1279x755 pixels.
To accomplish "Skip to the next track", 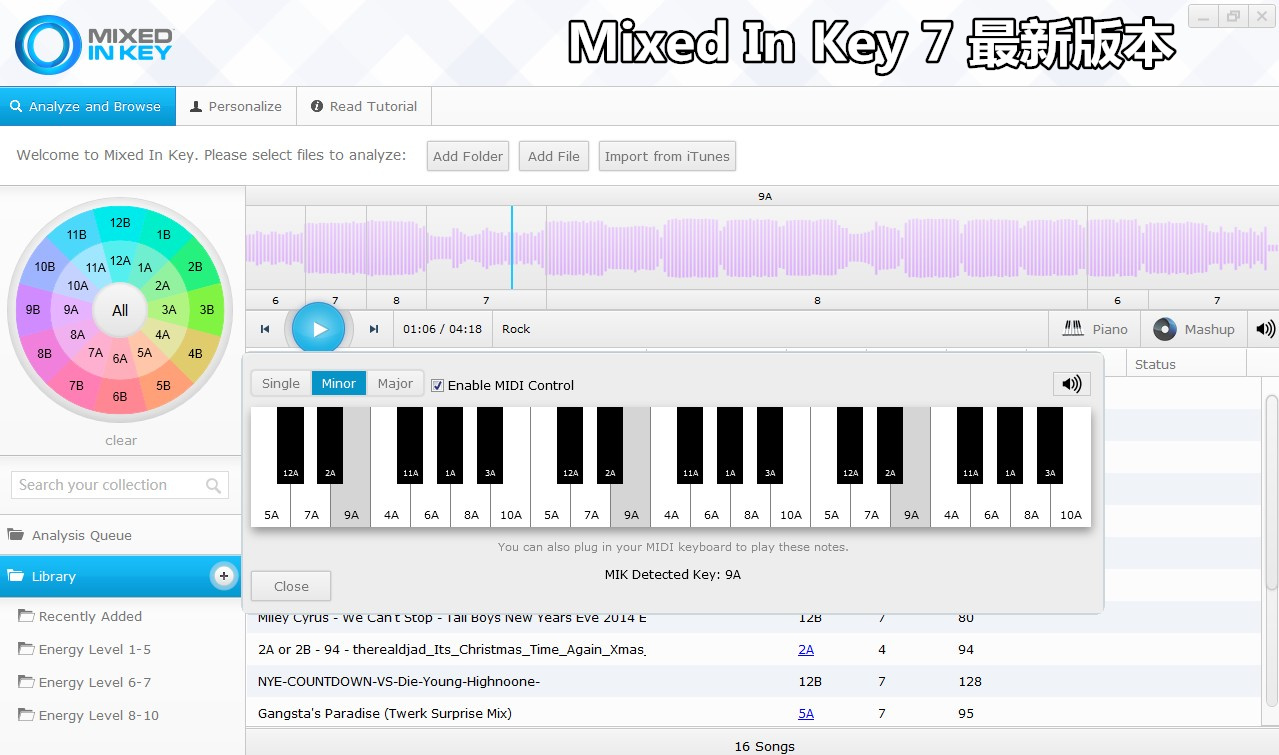I will (374, 329).
